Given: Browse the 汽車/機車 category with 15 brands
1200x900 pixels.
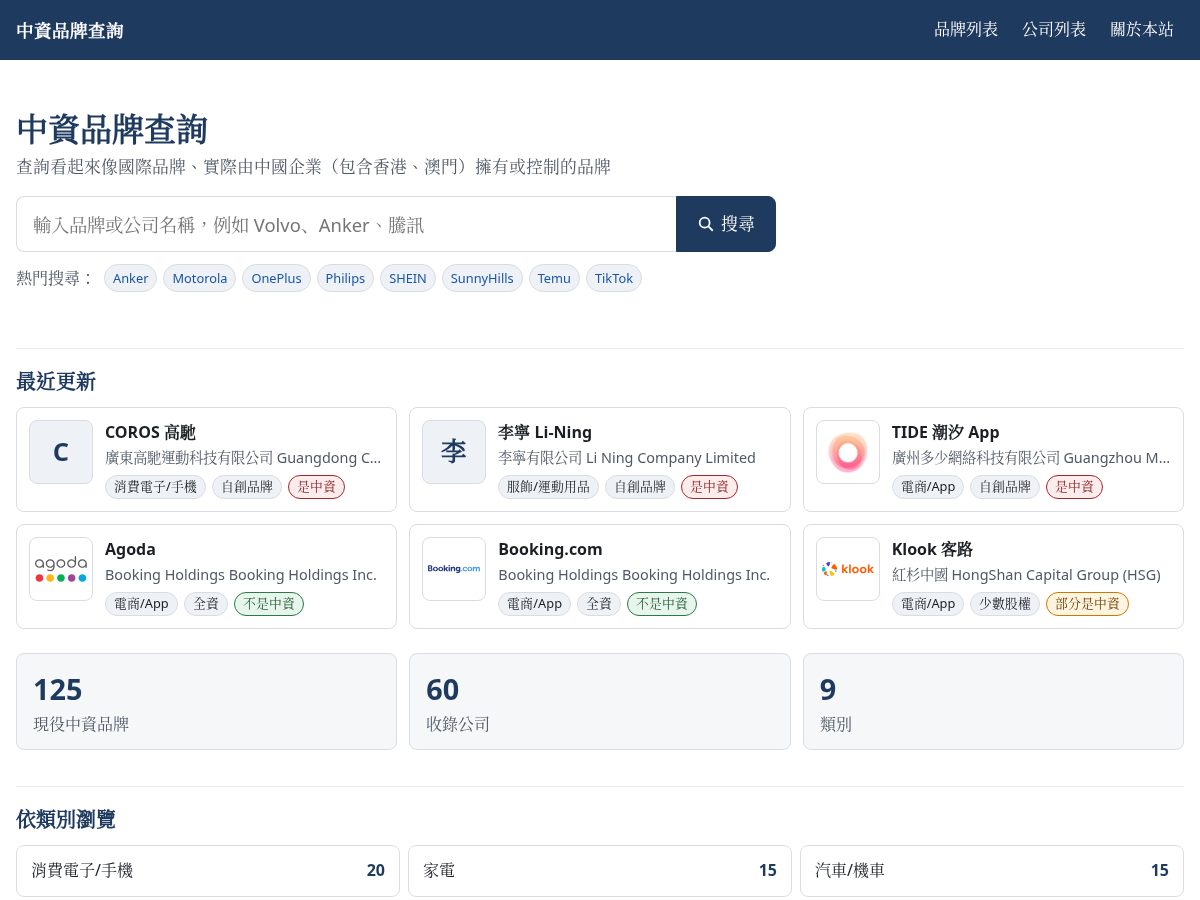Looking at the screenshot, I should [992, 870].
